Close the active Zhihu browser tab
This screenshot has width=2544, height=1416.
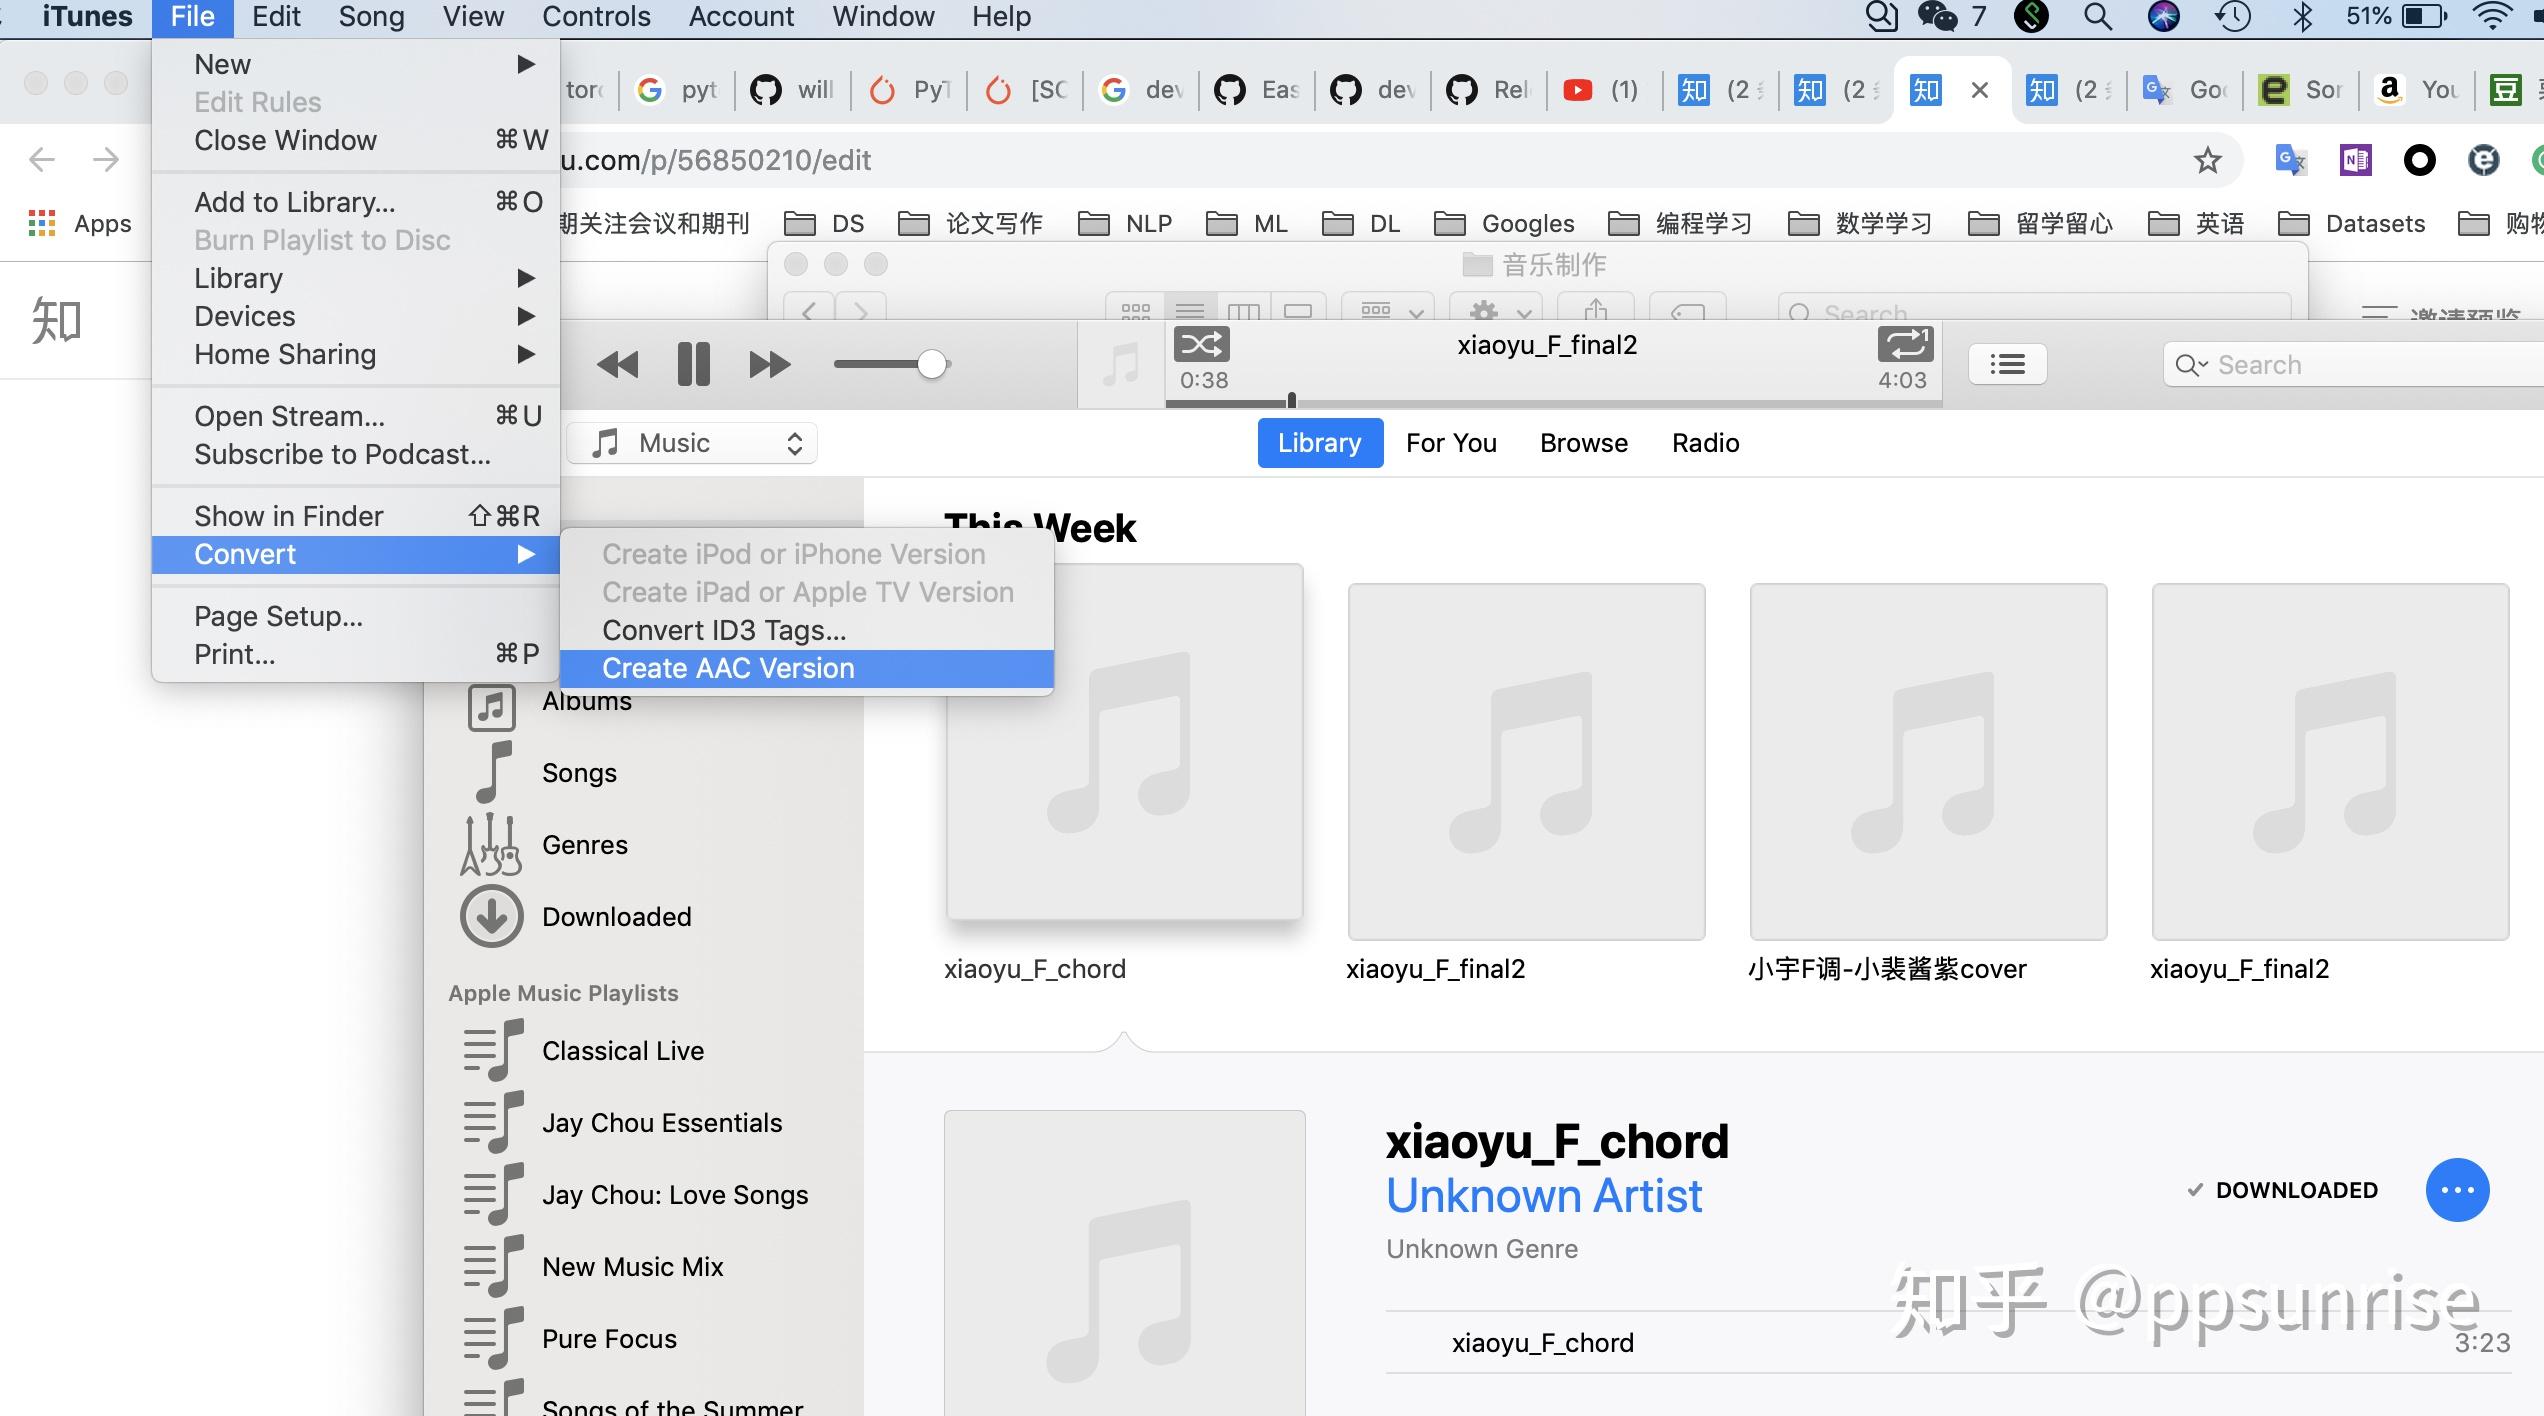point(1979,90)
